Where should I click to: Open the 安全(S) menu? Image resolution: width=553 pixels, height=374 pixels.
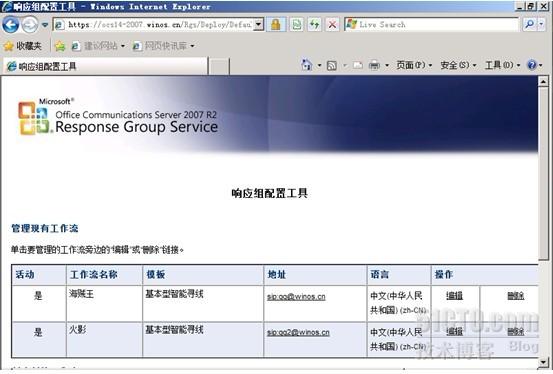(458, 65)
